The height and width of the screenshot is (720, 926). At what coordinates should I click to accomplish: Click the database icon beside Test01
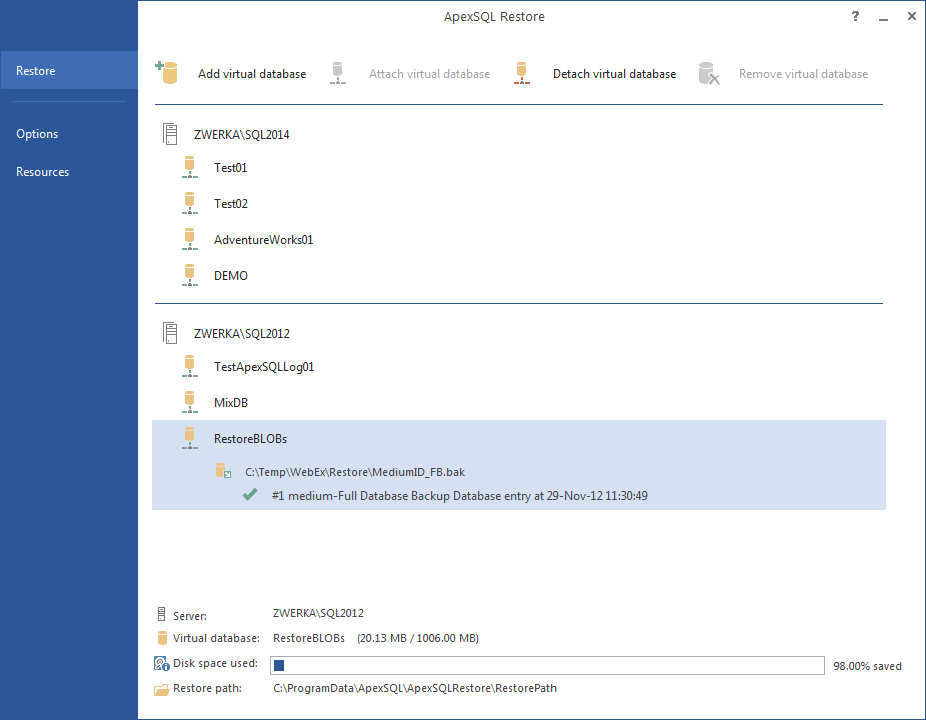pos(190,167)
